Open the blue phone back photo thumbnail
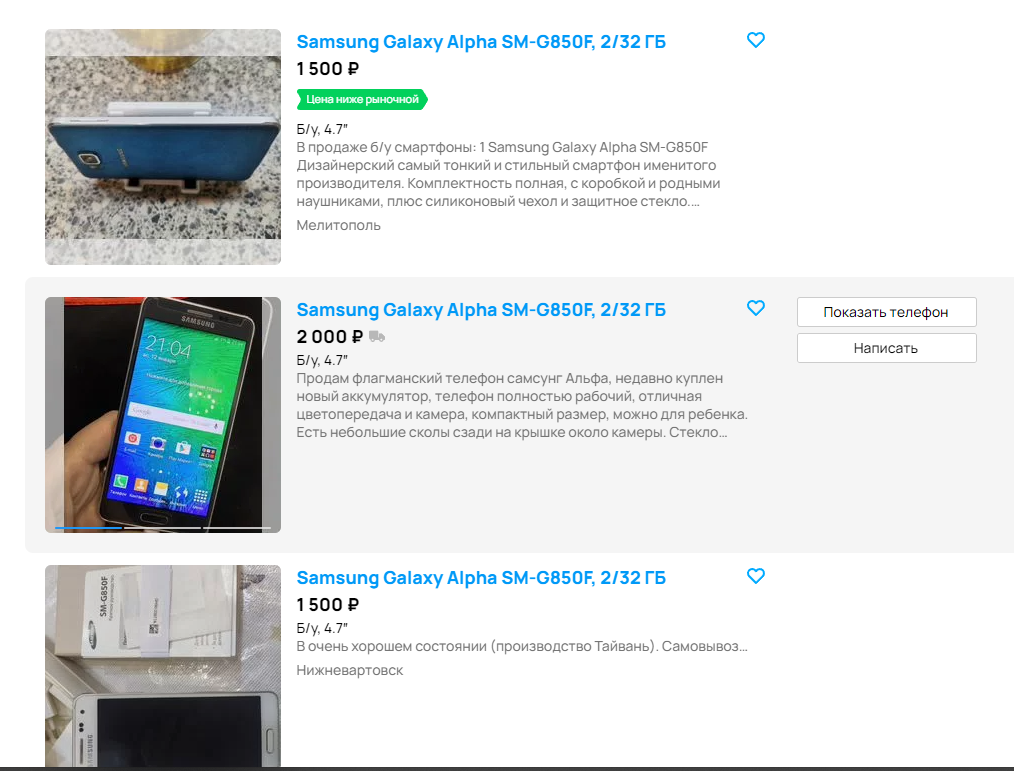 pos(163,147)
